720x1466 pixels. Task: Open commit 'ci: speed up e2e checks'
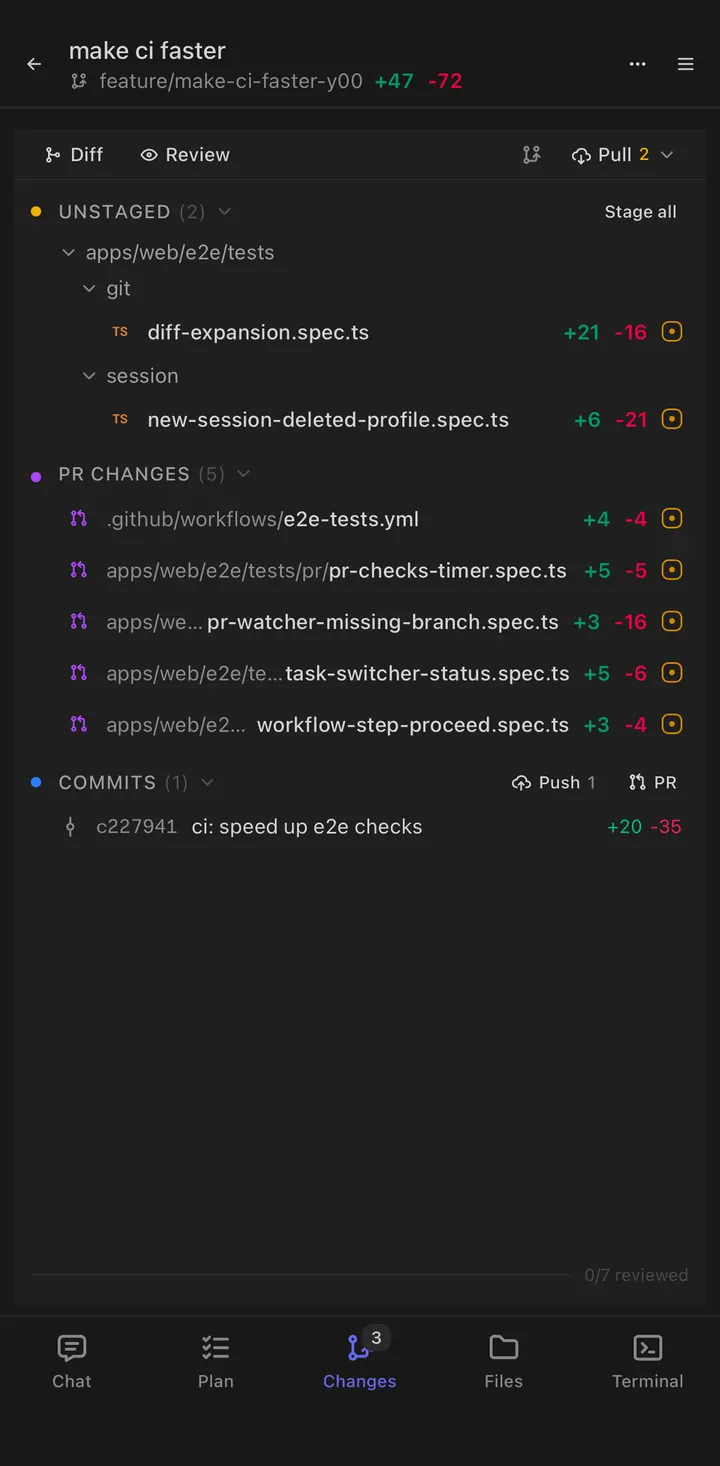tap(307, 827)
